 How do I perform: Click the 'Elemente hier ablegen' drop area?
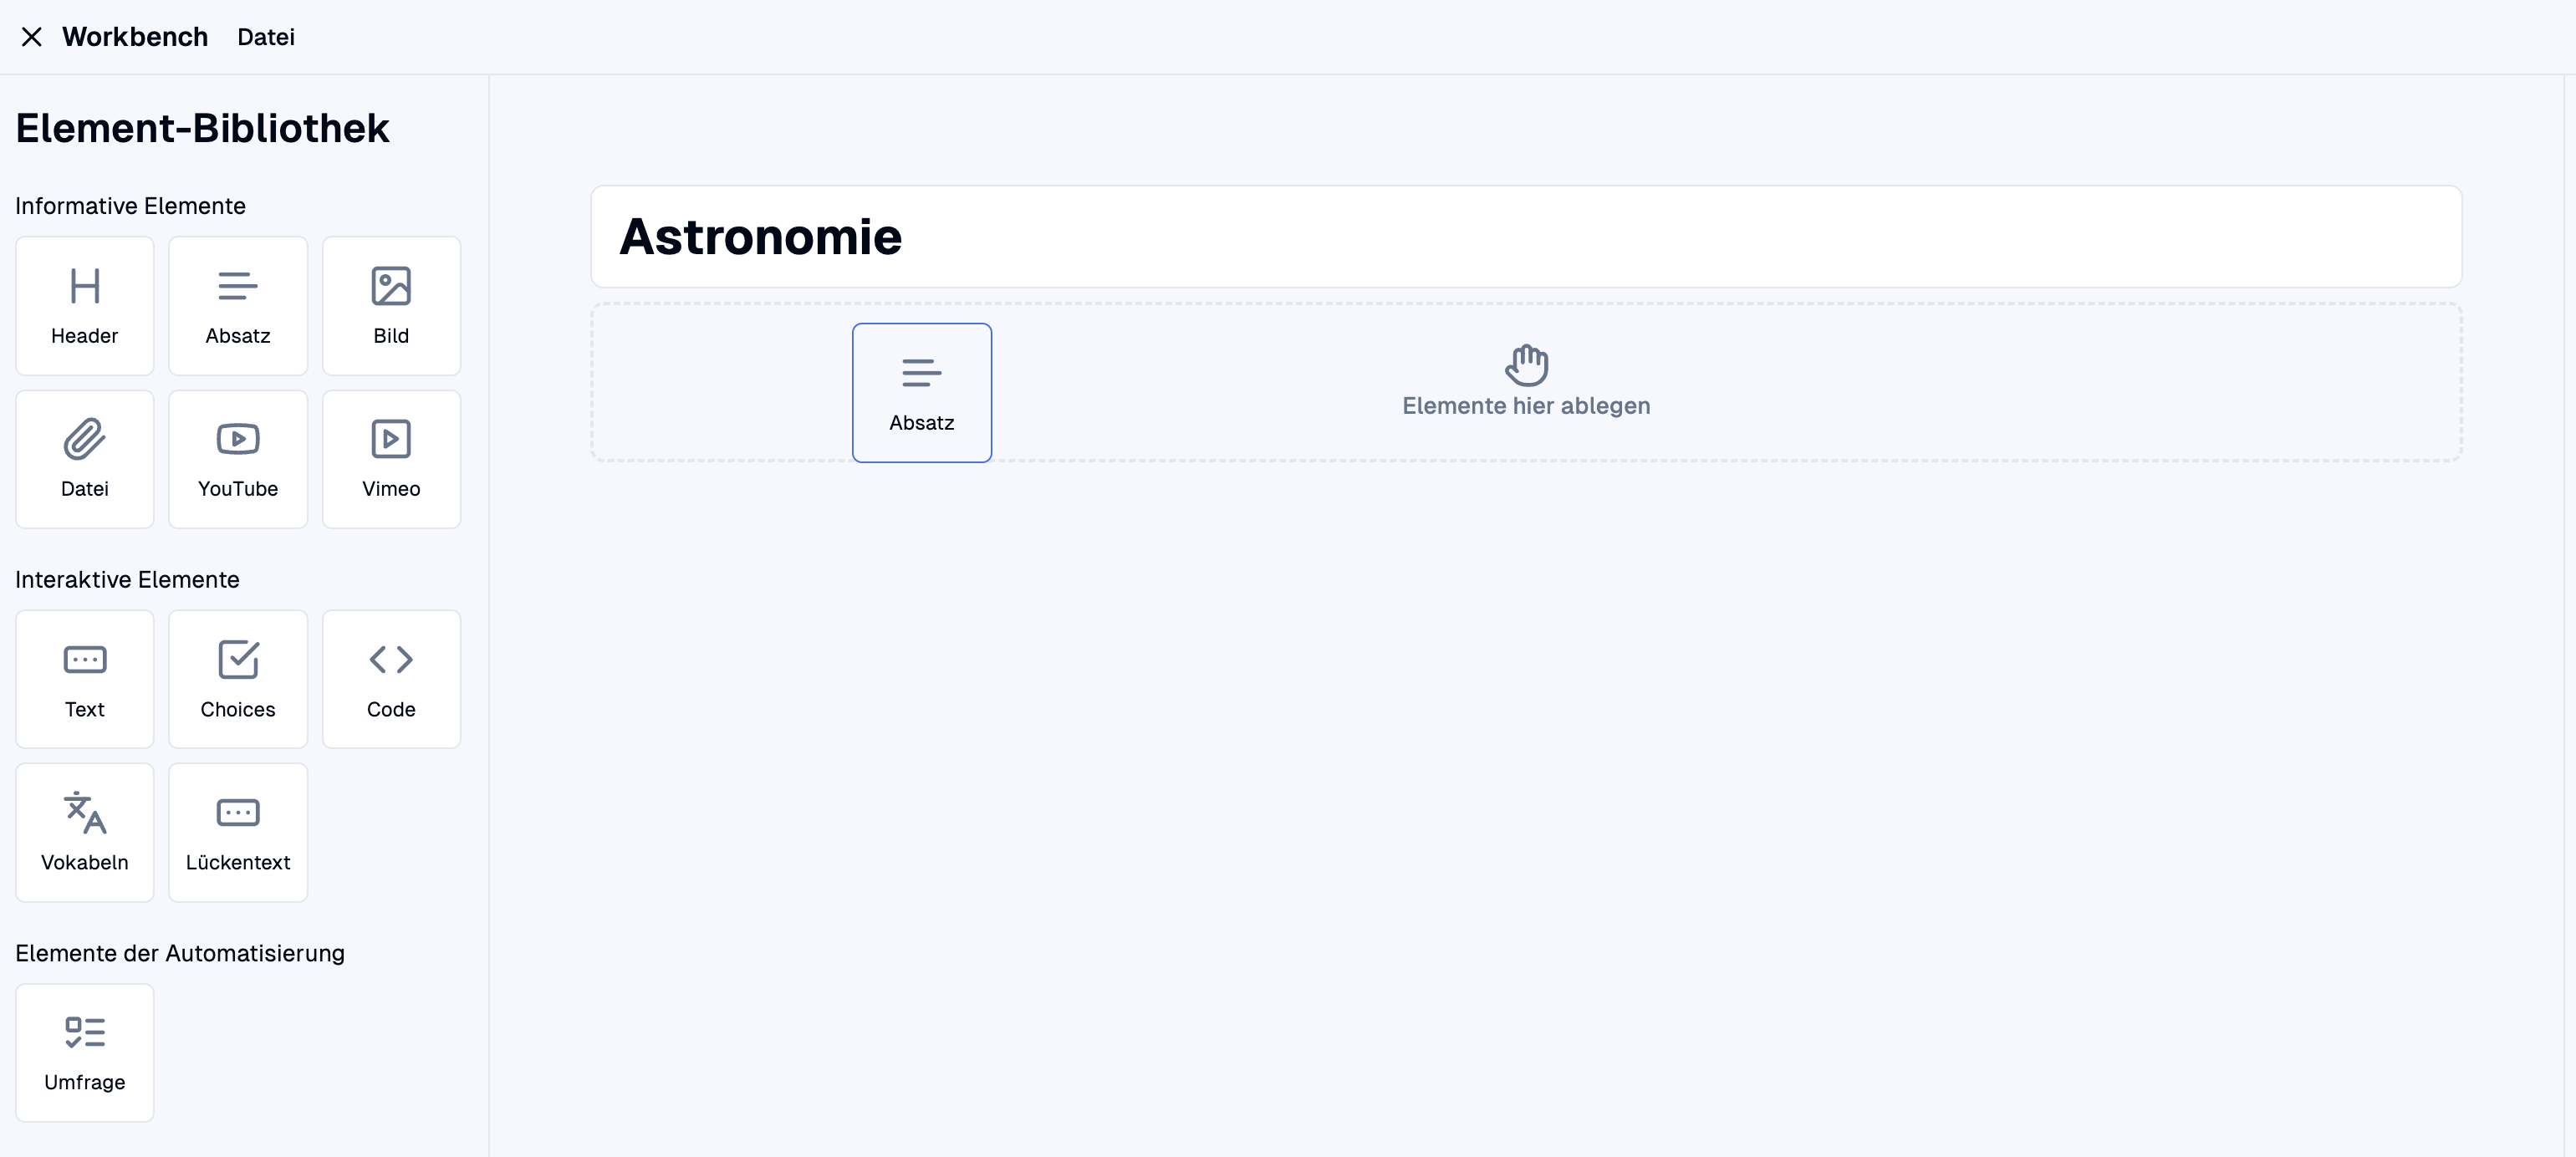pos(1526,382)
